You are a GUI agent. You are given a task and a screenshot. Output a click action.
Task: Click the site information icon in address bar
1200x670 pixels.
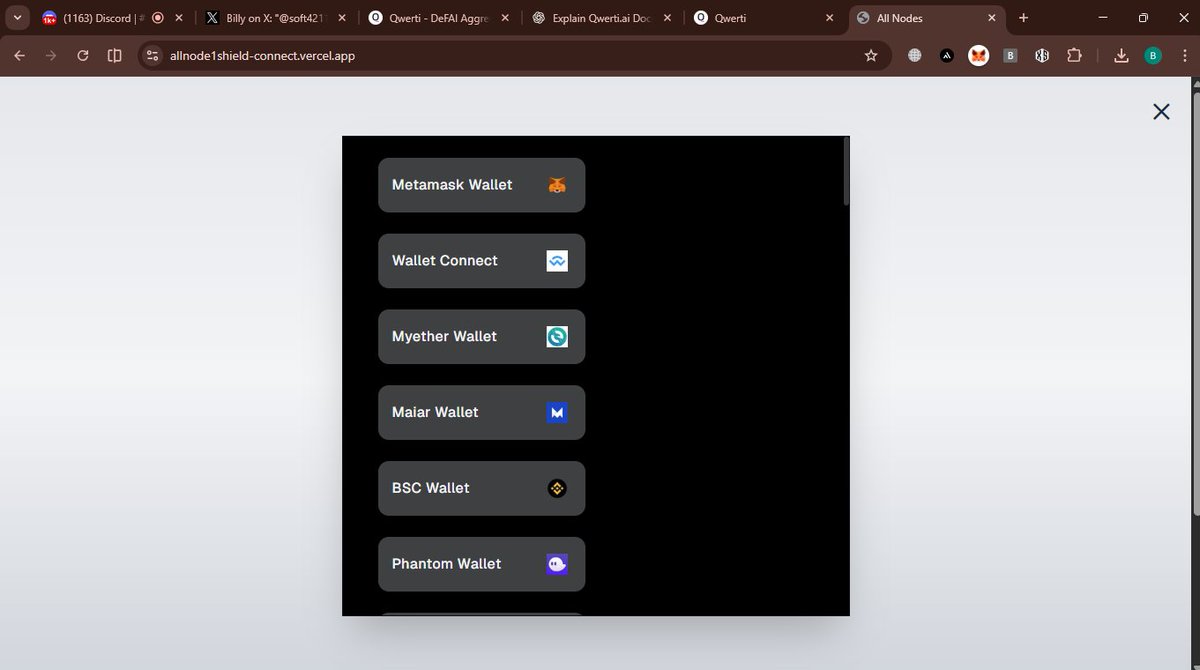click(x=152, y=56)
